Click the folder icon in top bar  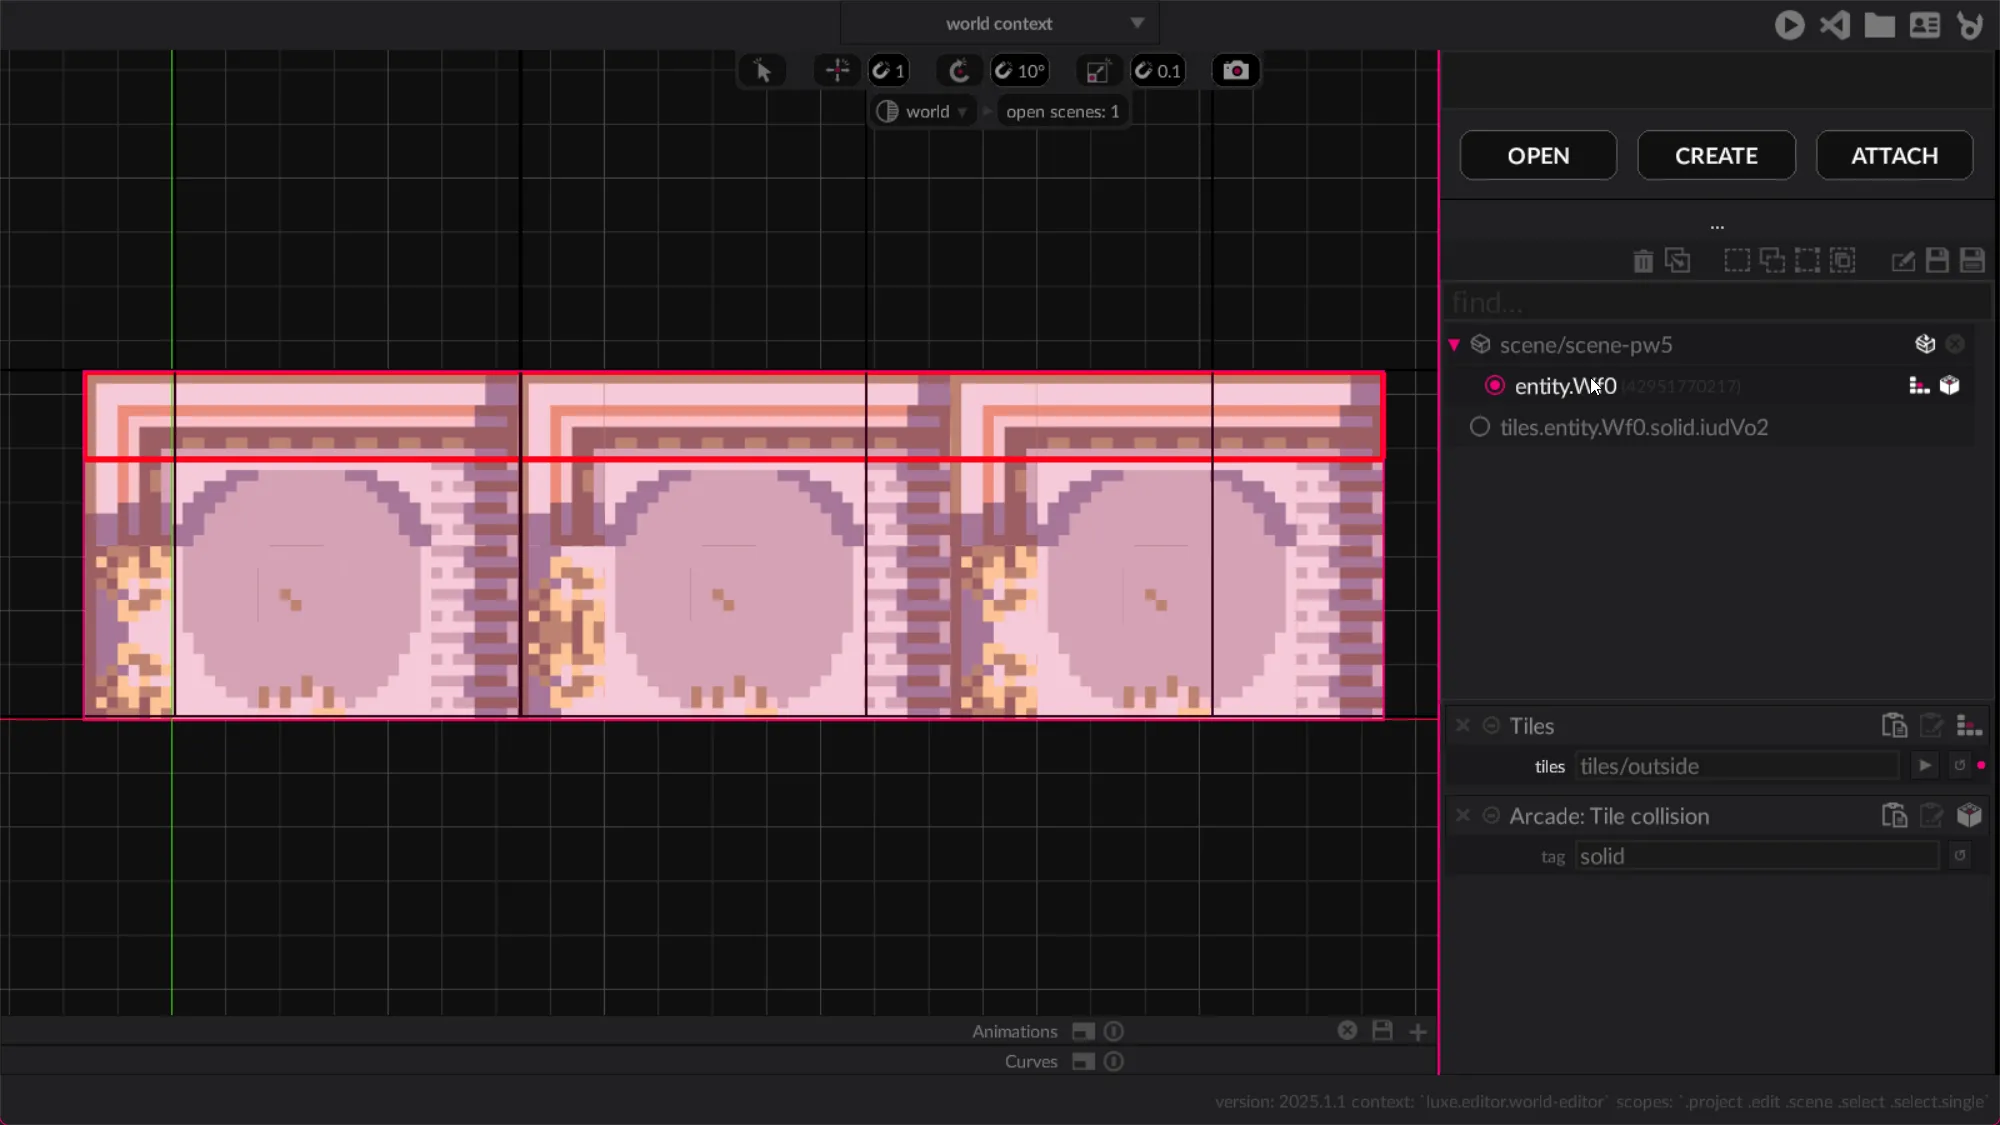[1879, 25]
